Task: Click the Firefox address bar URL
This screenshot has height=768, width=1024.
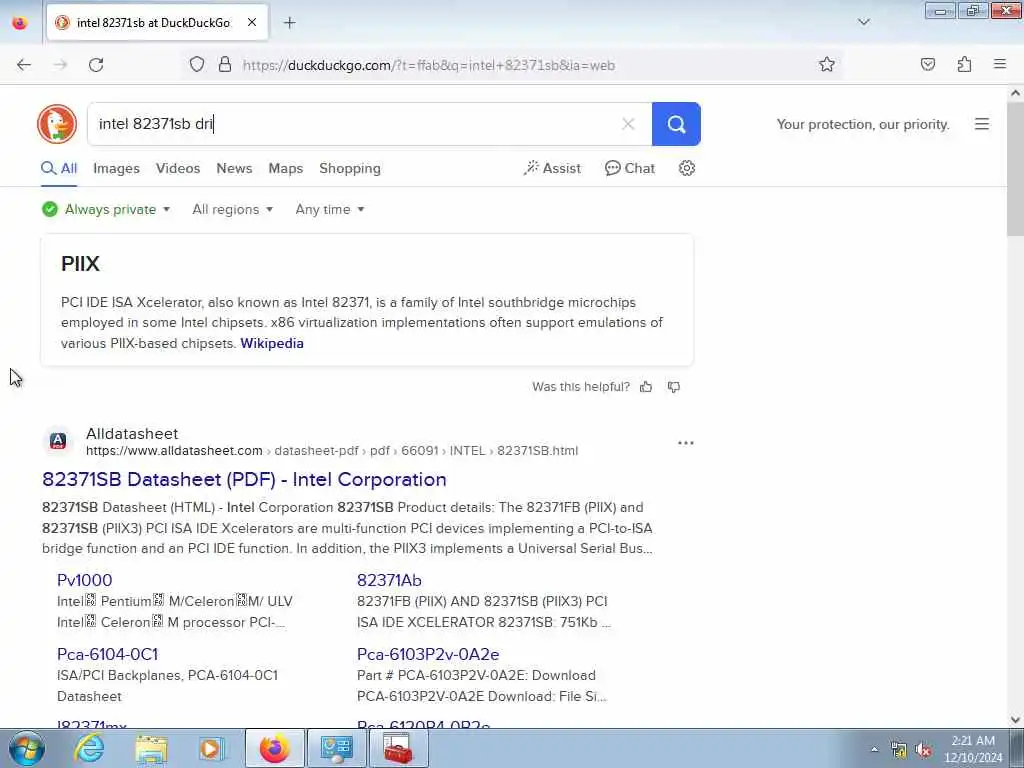Action: coord(428,65)
